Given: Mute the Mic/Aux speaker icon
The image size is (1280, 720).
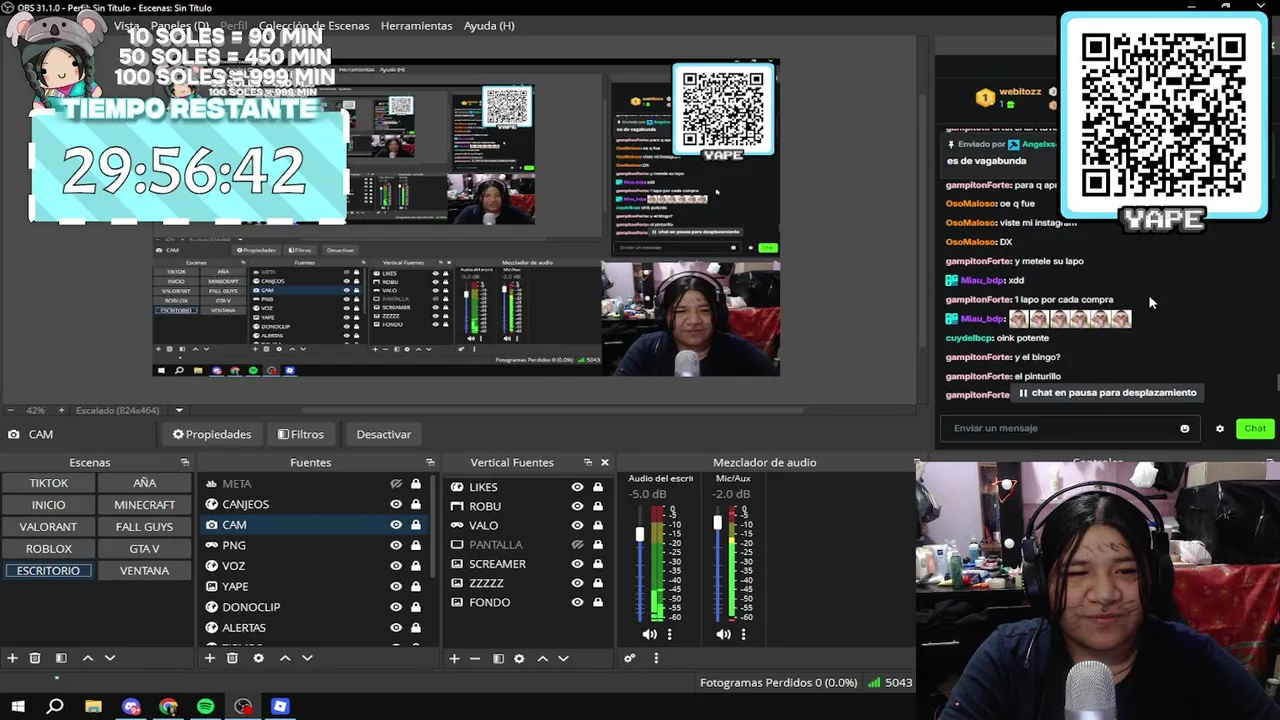Looking at the screenshot, I should pyautogui.click(x=723, y=634).
